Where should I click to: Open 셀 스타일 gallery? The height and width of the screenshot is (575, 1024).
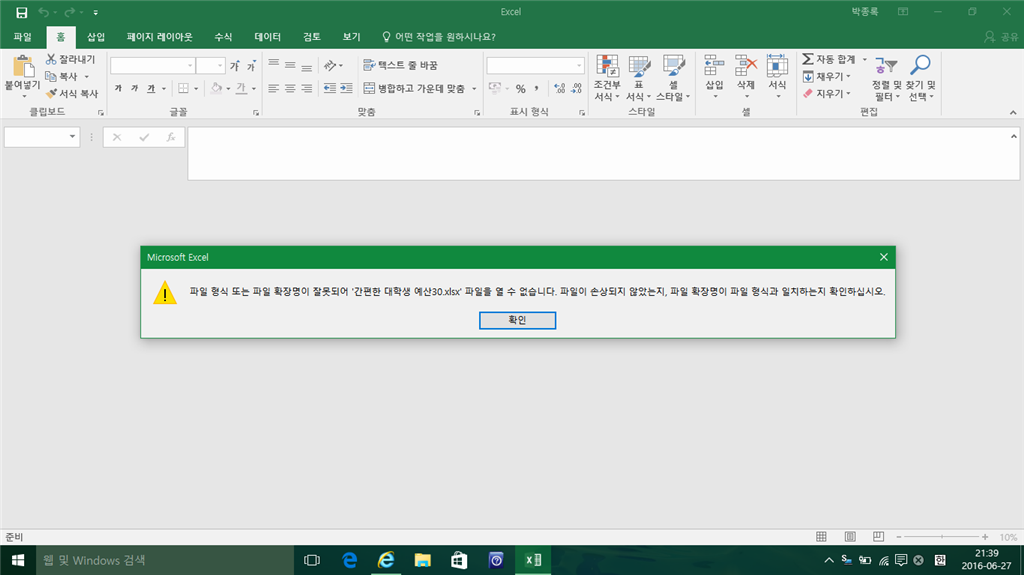673,78
